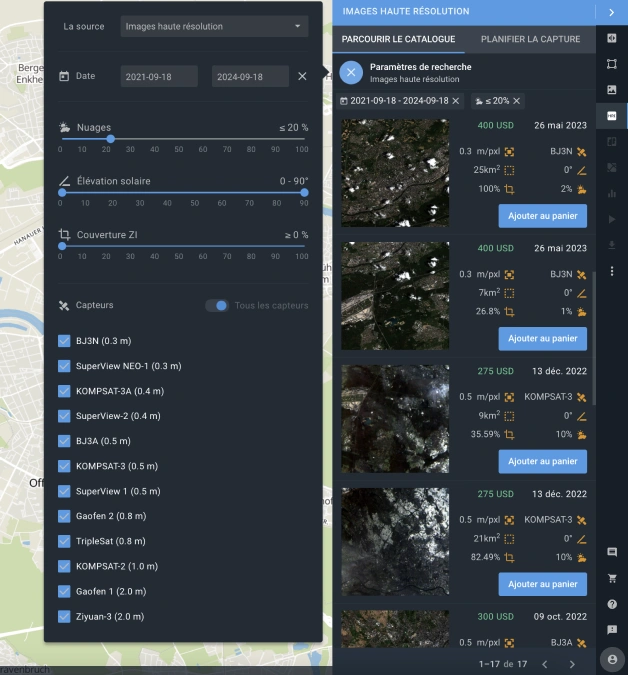Collapse the Images Haute Résolution panel arrow
The image size is (628, 675).
[x=612, y=12]
